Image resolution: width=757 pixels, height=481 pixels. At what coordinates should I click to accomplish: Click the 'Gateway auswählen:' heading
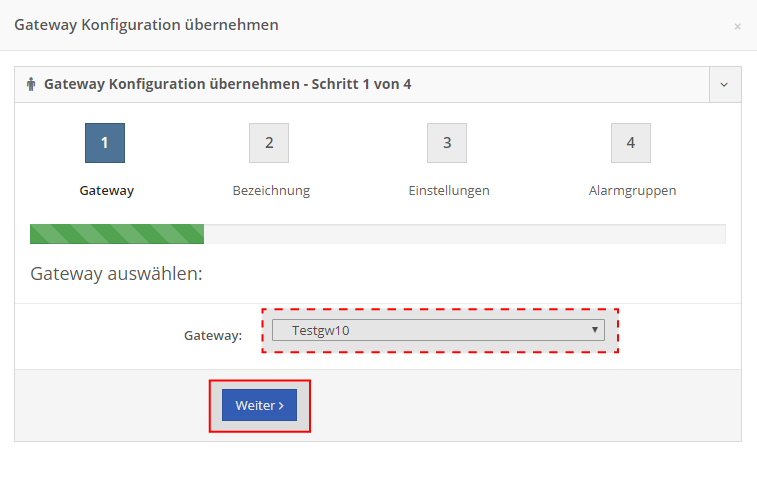pyautogui.click(x=116, y=274)
